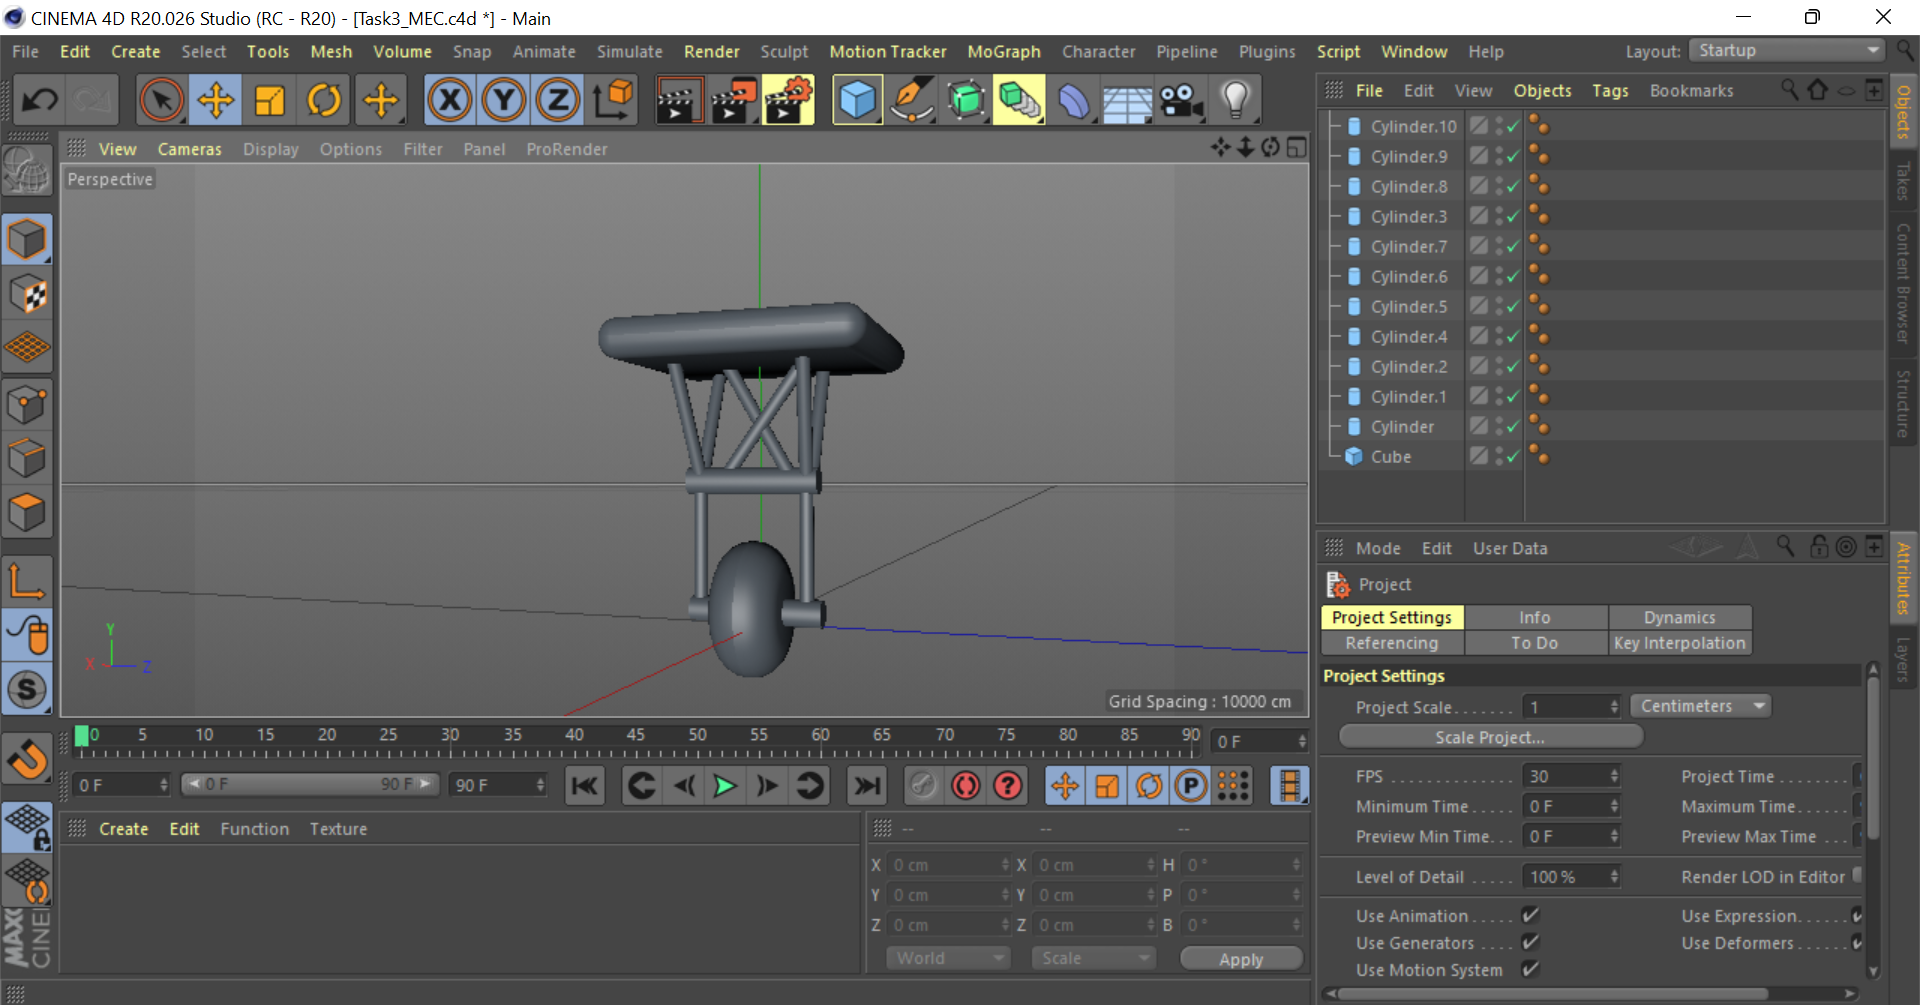Click the Undo arrow icon

click(40, 100)
